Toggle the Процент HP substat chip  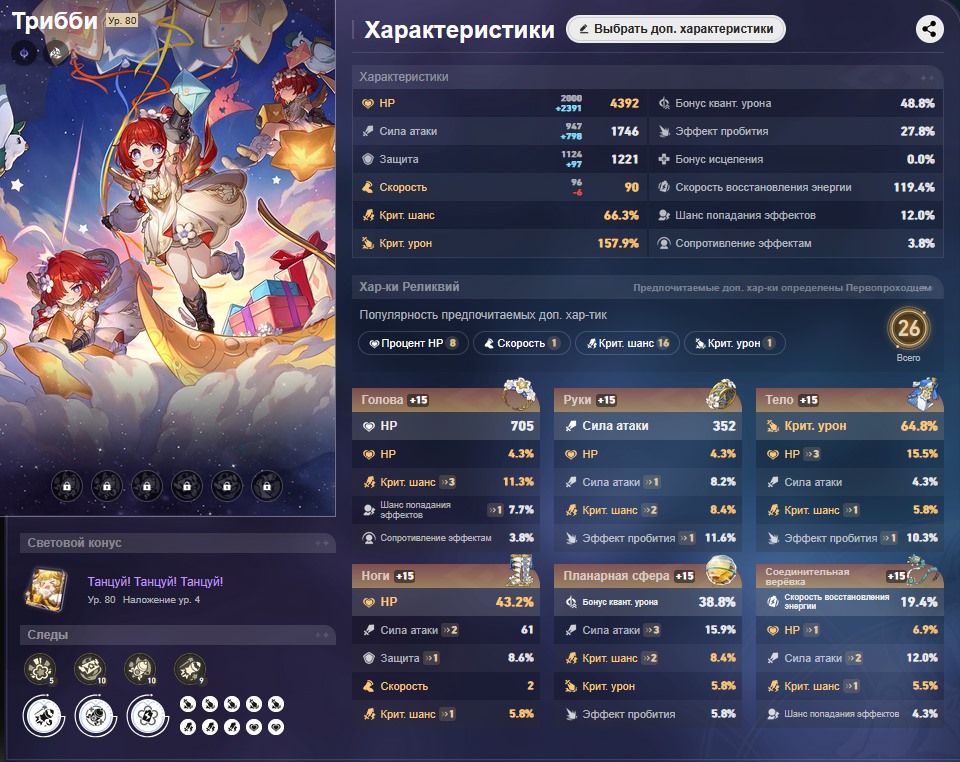click(413, 343)
